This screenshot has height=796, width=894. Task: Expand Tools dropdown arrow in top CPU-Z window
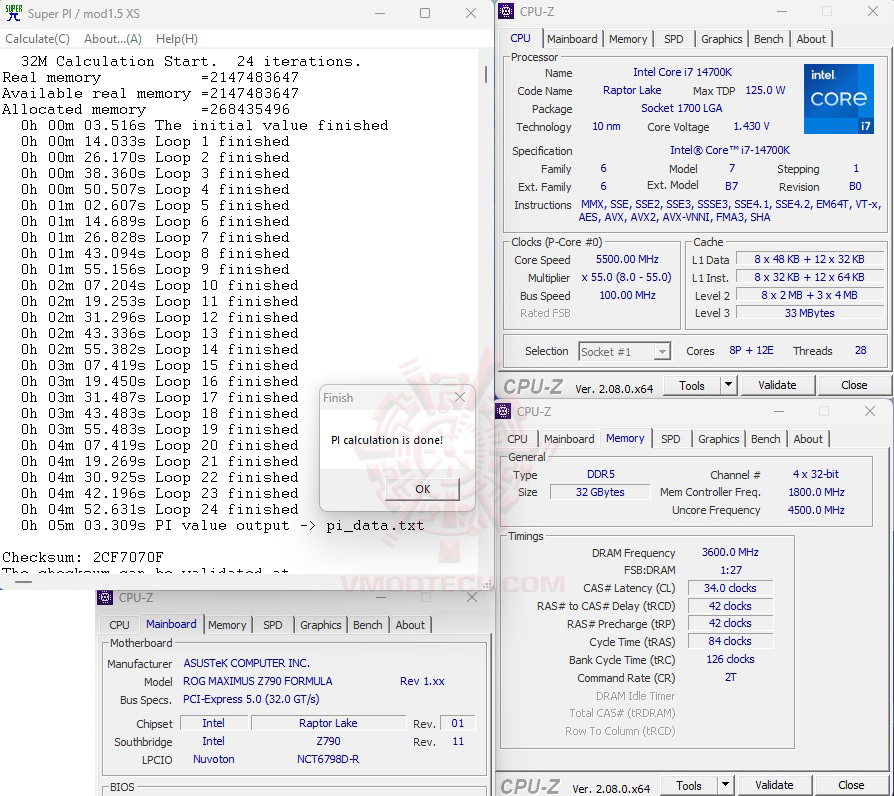(728, 385)
